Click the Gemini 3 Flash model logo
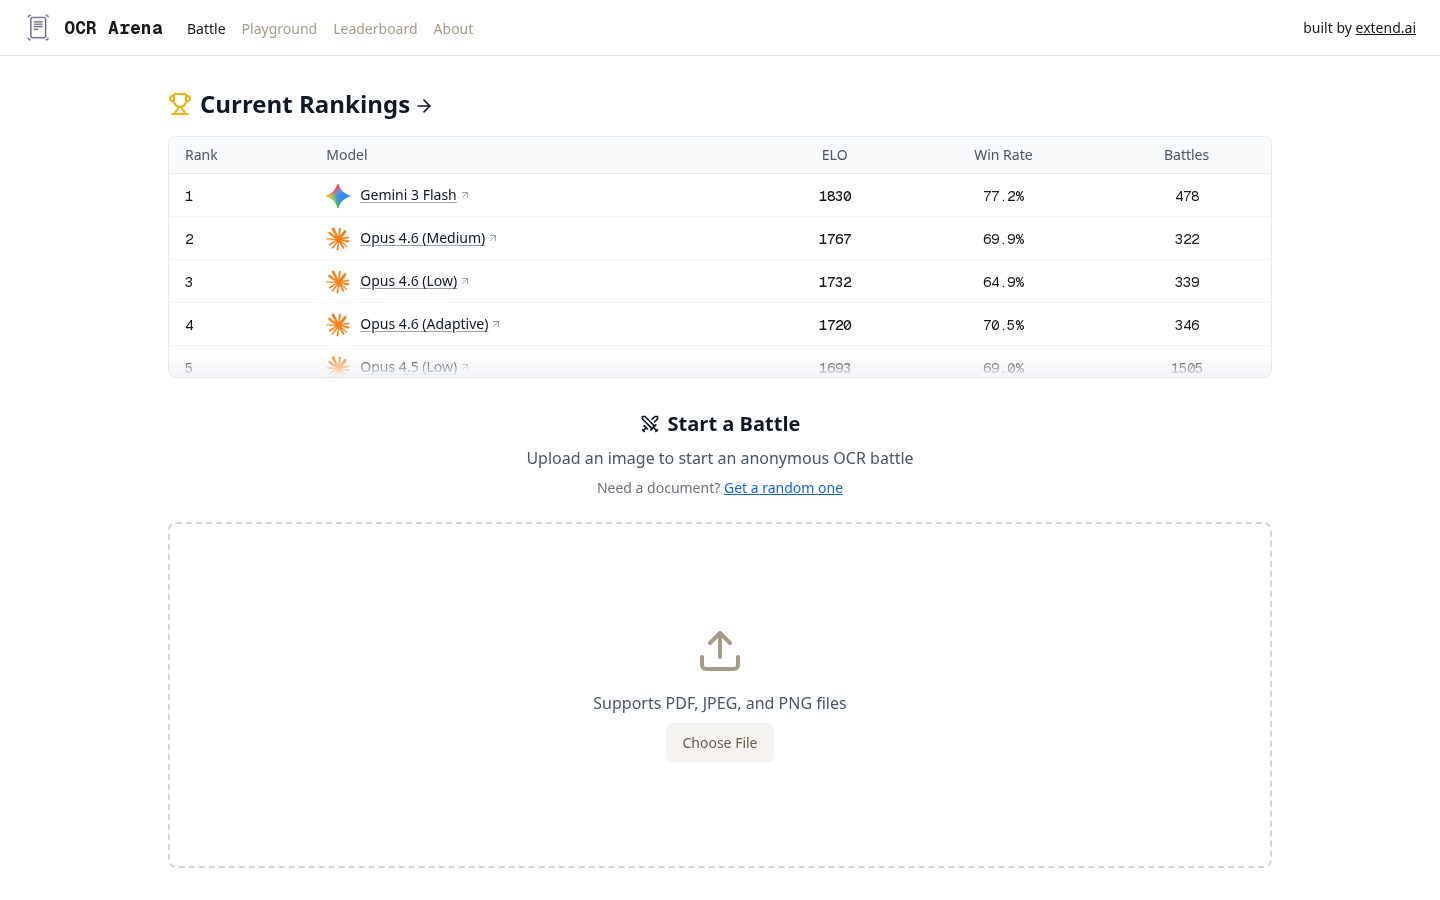 [x=338, y=196]
